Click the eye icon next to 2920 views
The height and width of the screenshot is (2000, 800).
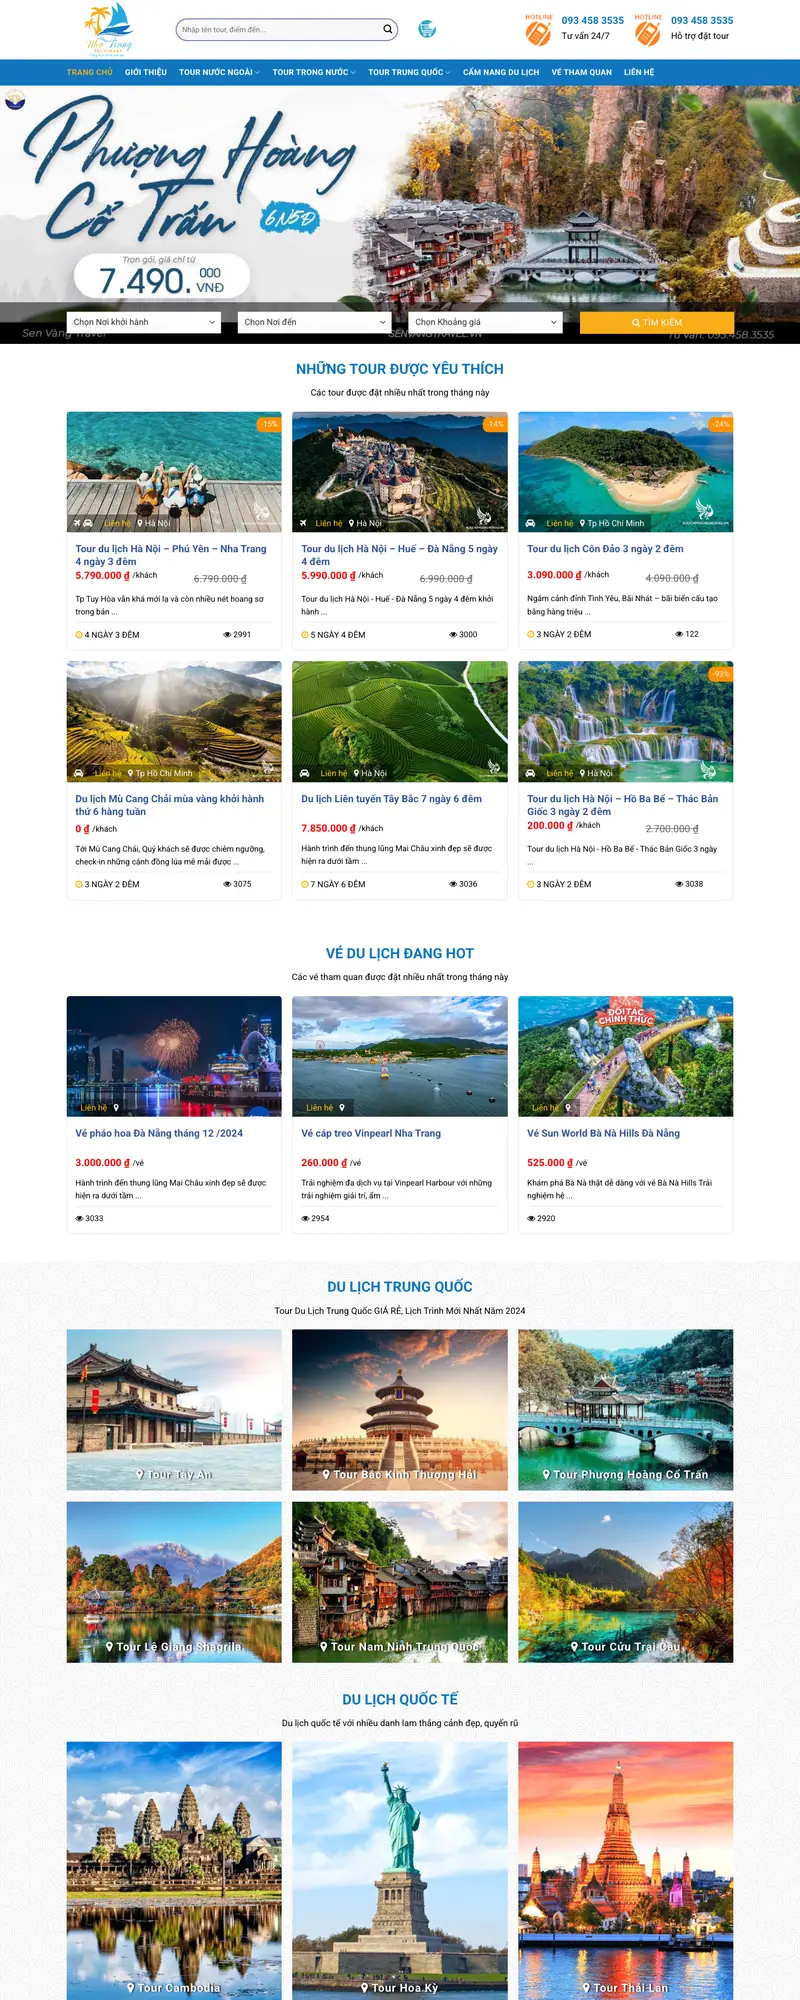point(531,1218)
